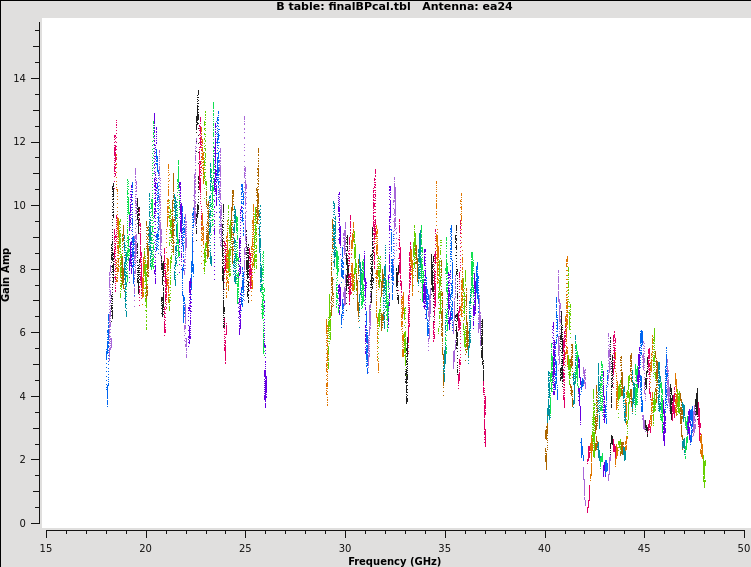751x567 pixels.
Task: Click the 0 tick label on gain axis
Action: point(24,523)
